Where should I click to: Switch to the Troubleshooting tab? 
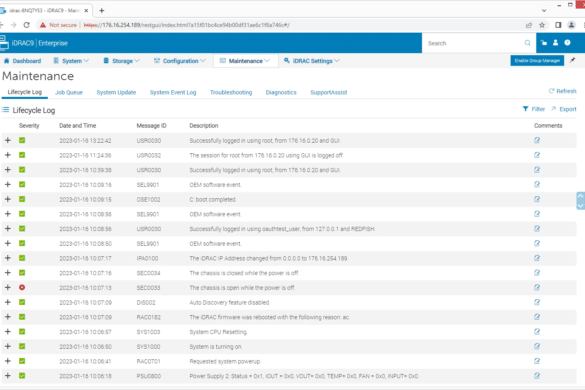[231, 93]
